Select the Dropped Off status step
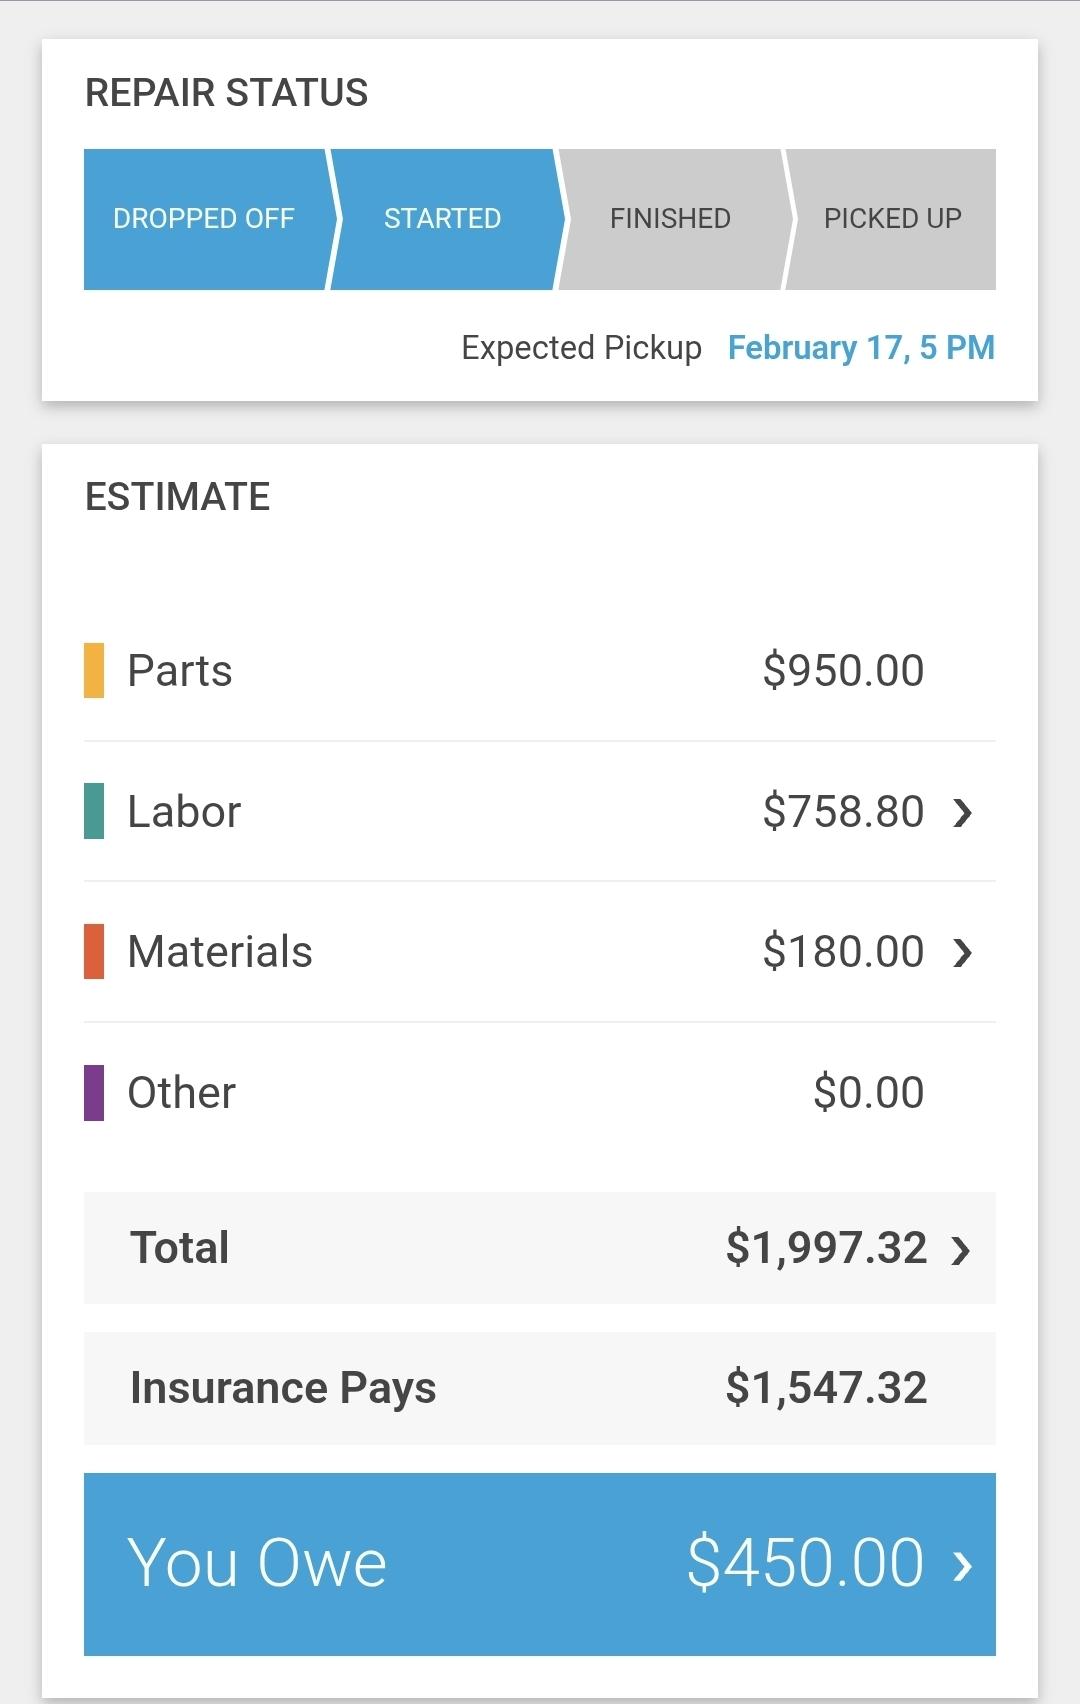This screenshot has height=1704, width=1080. pos(204,219)
